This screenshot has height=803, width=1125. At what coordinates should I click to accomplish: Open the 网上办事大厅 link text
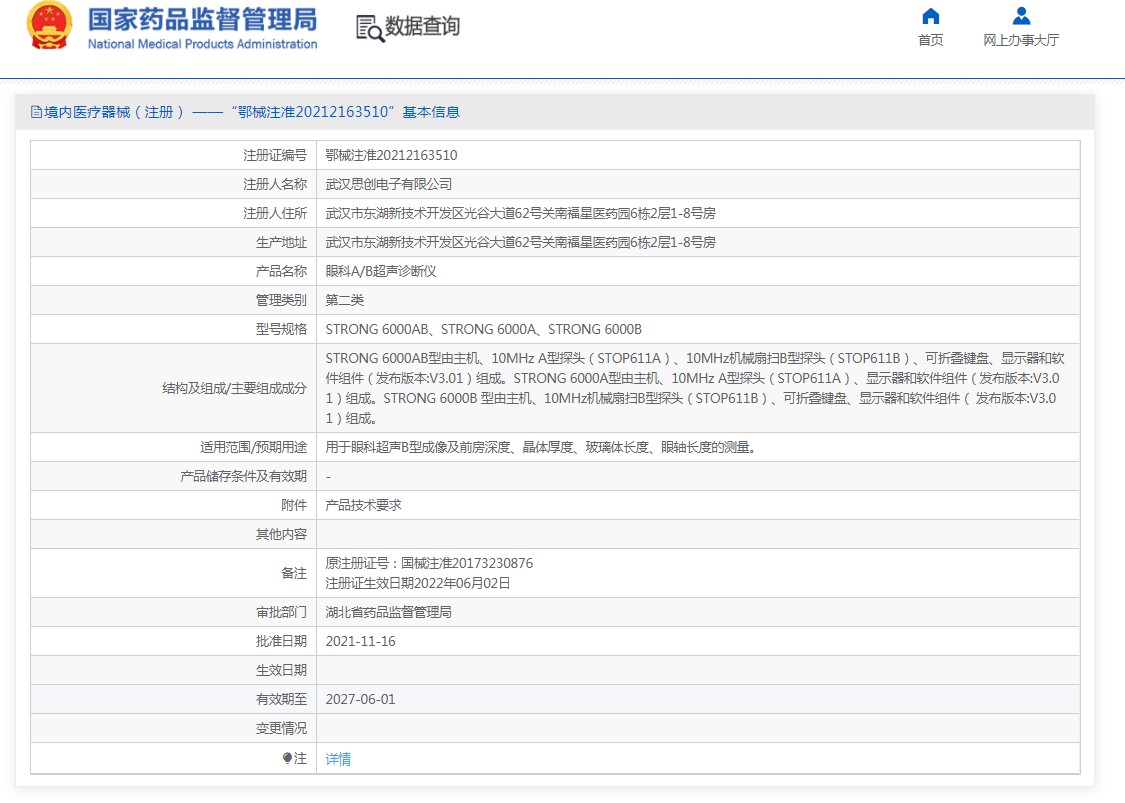(x=1021, y=40)
